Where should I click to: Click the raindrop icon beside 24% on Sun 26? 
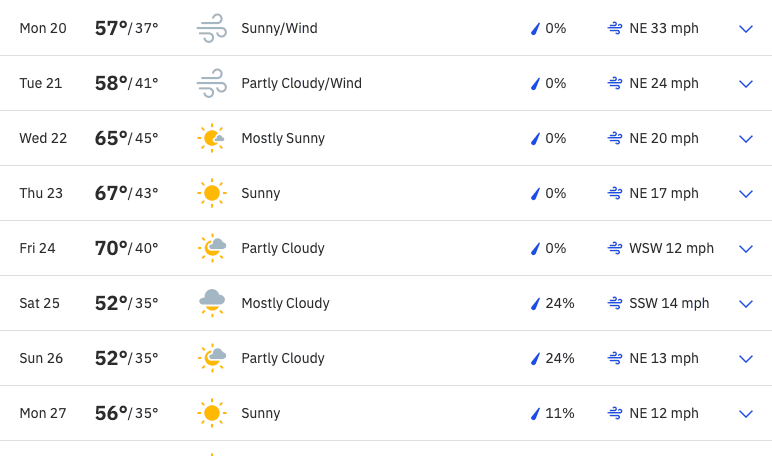pos(535,358)
